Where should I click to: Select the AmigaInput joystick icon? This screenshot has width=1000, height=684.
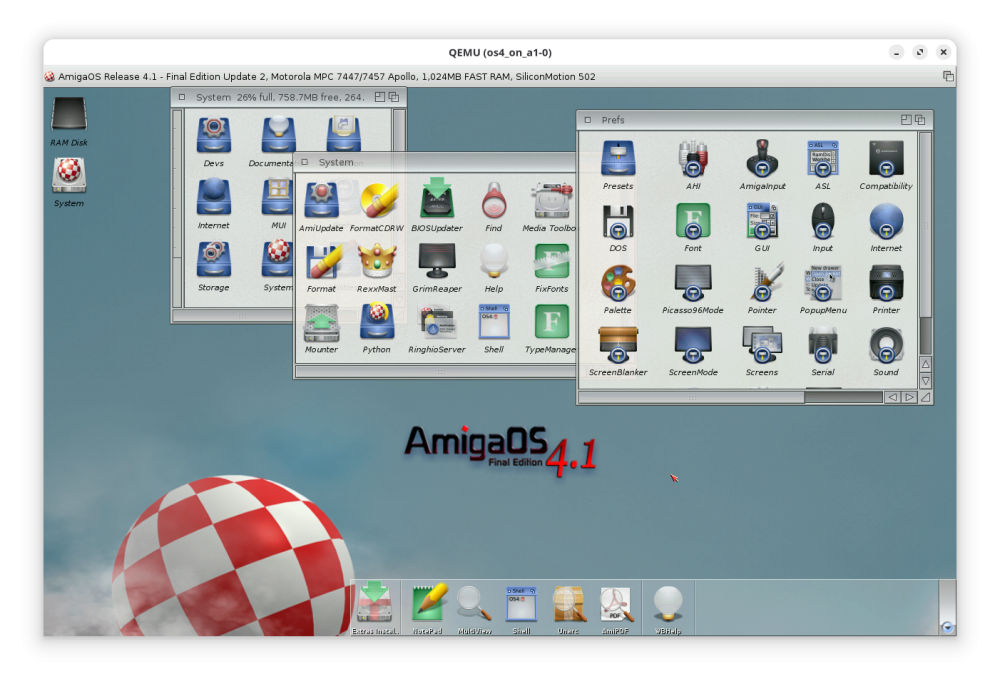(762, 160)
